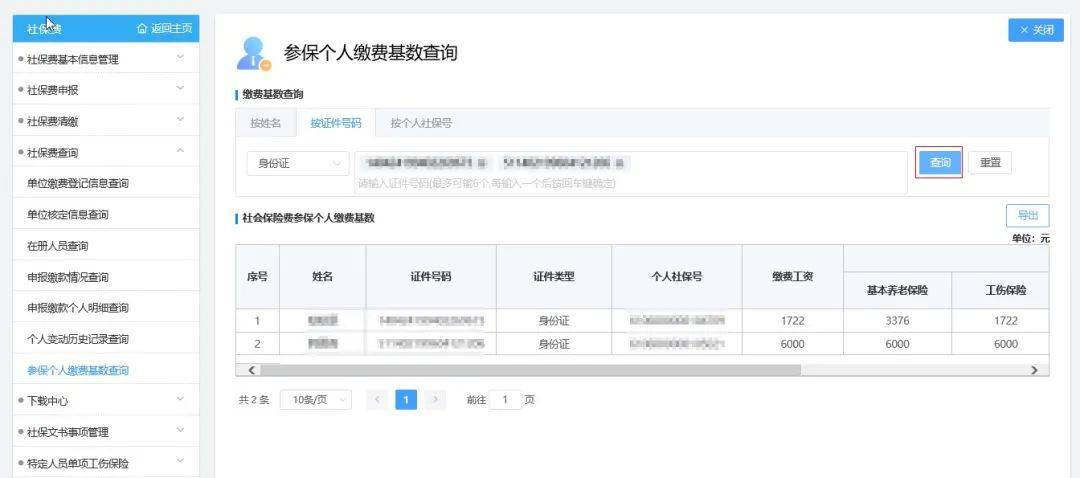Click the previous page arrow icon
This screenshot has height=478, width=1080.
pos(377,400)
